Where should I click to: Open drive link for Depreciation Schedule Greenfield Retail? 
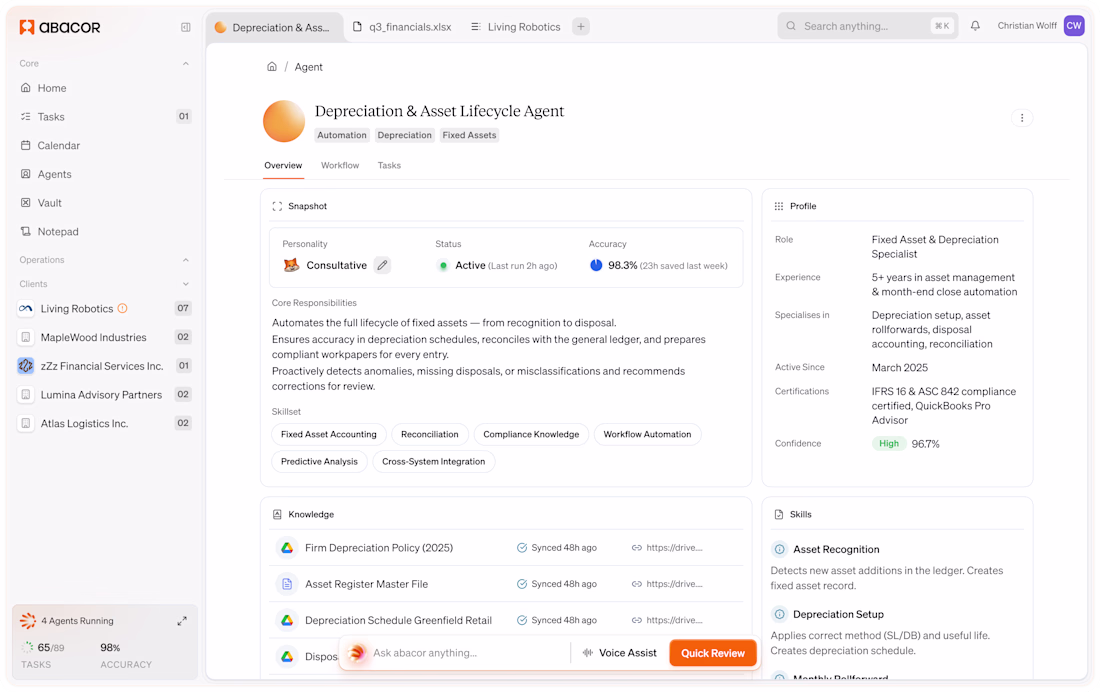pyautogui.click(x=667, y=620)
